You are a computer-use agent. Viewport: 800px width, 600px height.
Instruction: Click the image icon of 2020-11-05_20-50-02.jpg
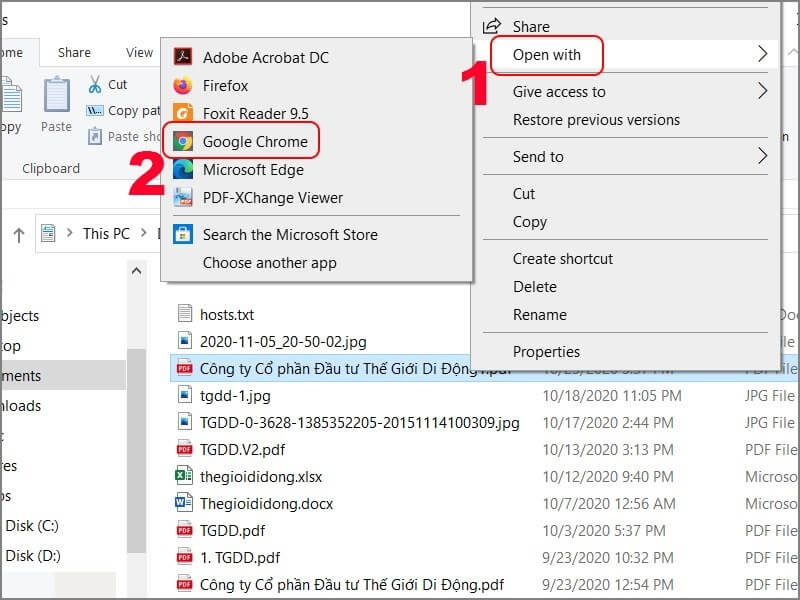tap(185, 340)
